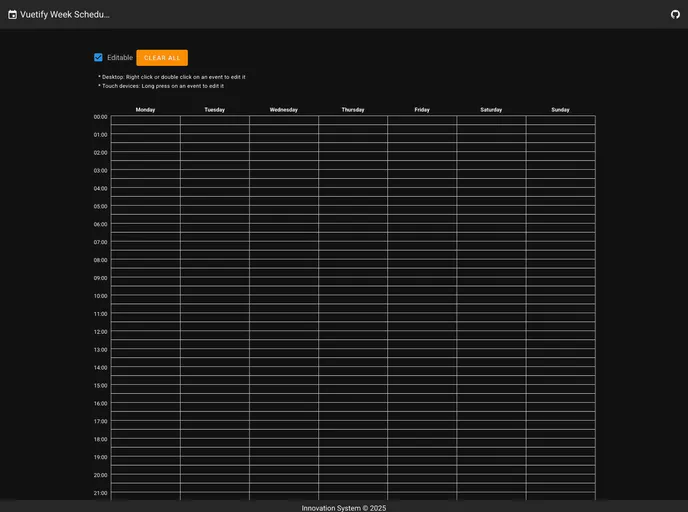688x512 pixels.
Task: Click the 03:00 time label
Action: point(100,171)
